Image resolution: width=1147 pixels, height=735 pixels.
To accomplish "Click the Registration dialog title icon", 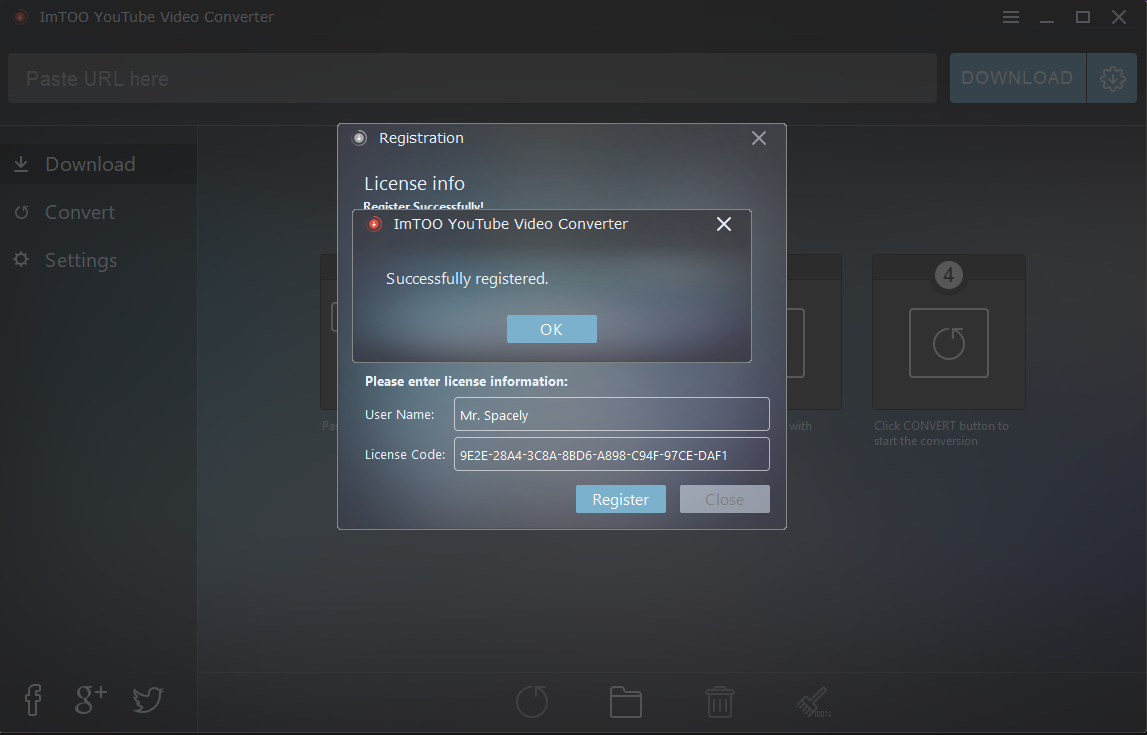I will pyautogui.click(x=359, y=138).
